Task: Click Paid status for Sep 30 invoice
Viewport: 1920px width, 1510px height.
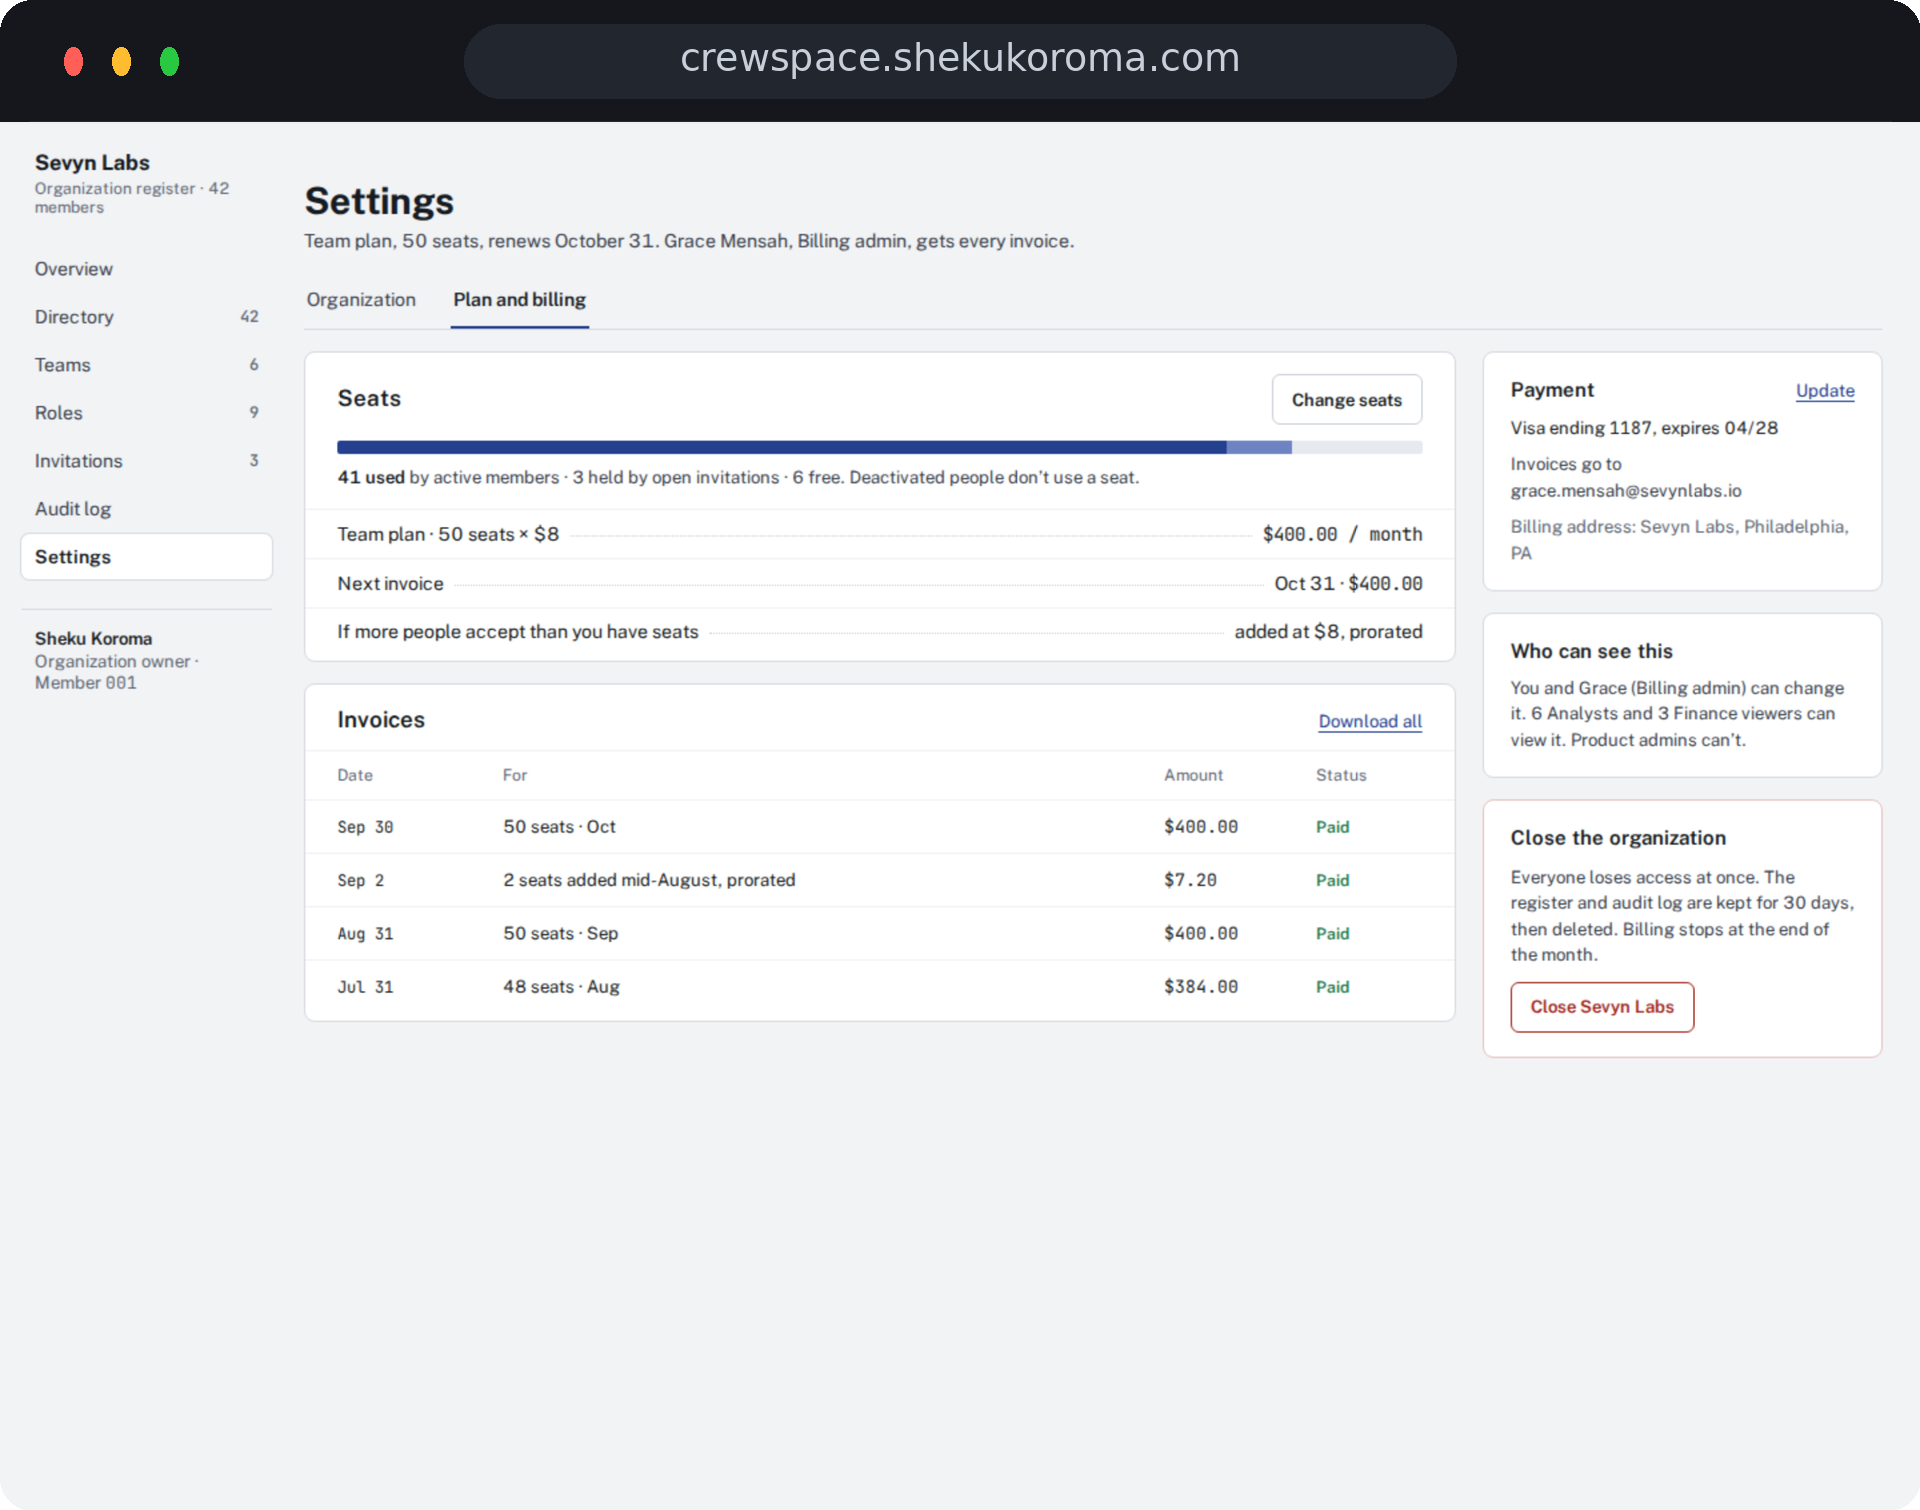Action: click(x=1332, y=827)
